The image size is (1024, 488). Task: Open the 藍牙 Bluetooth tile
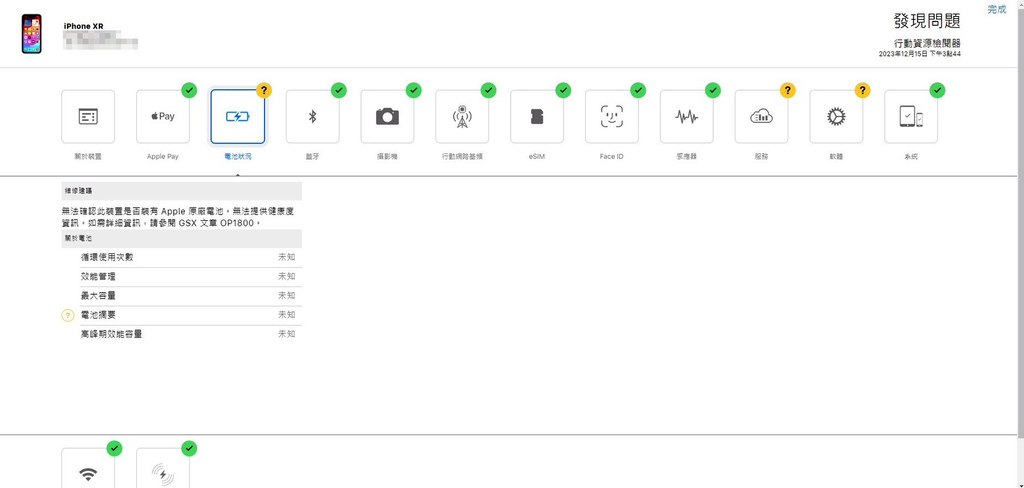pyautogui.click(x=312, y=117)
